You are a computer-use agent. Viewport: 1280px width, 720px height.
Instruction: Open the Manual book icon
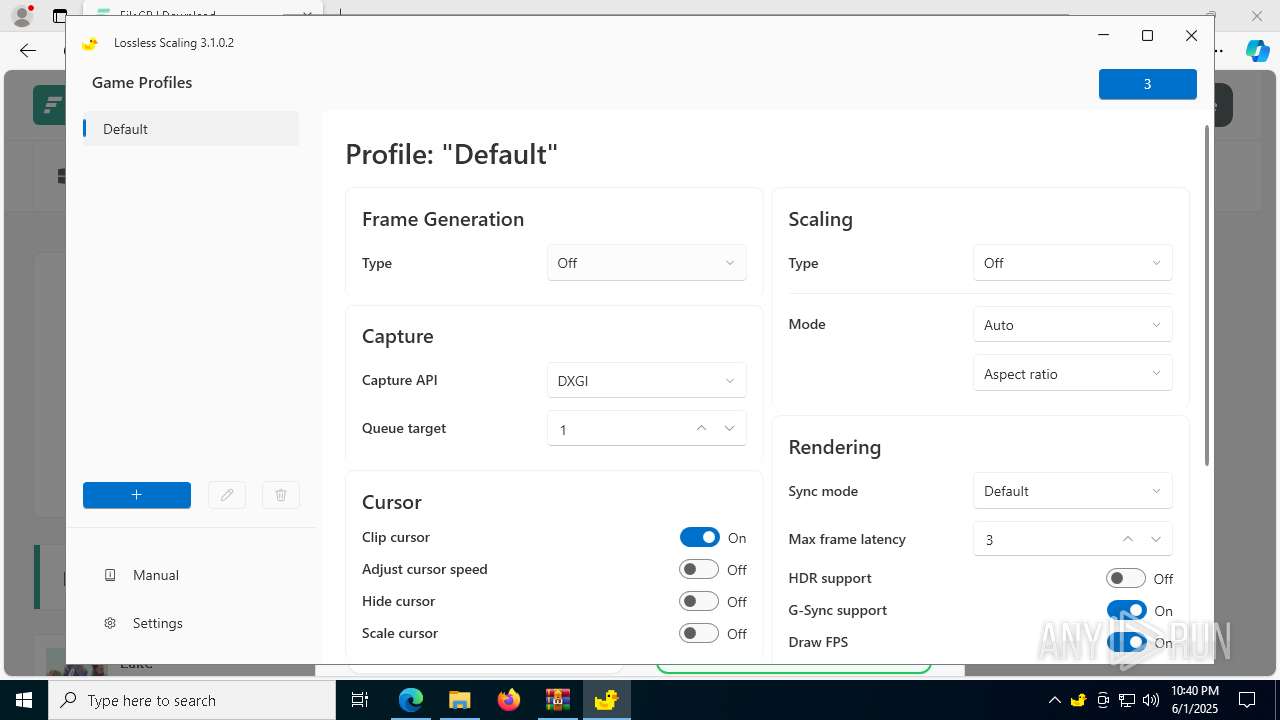pos(110,575)
